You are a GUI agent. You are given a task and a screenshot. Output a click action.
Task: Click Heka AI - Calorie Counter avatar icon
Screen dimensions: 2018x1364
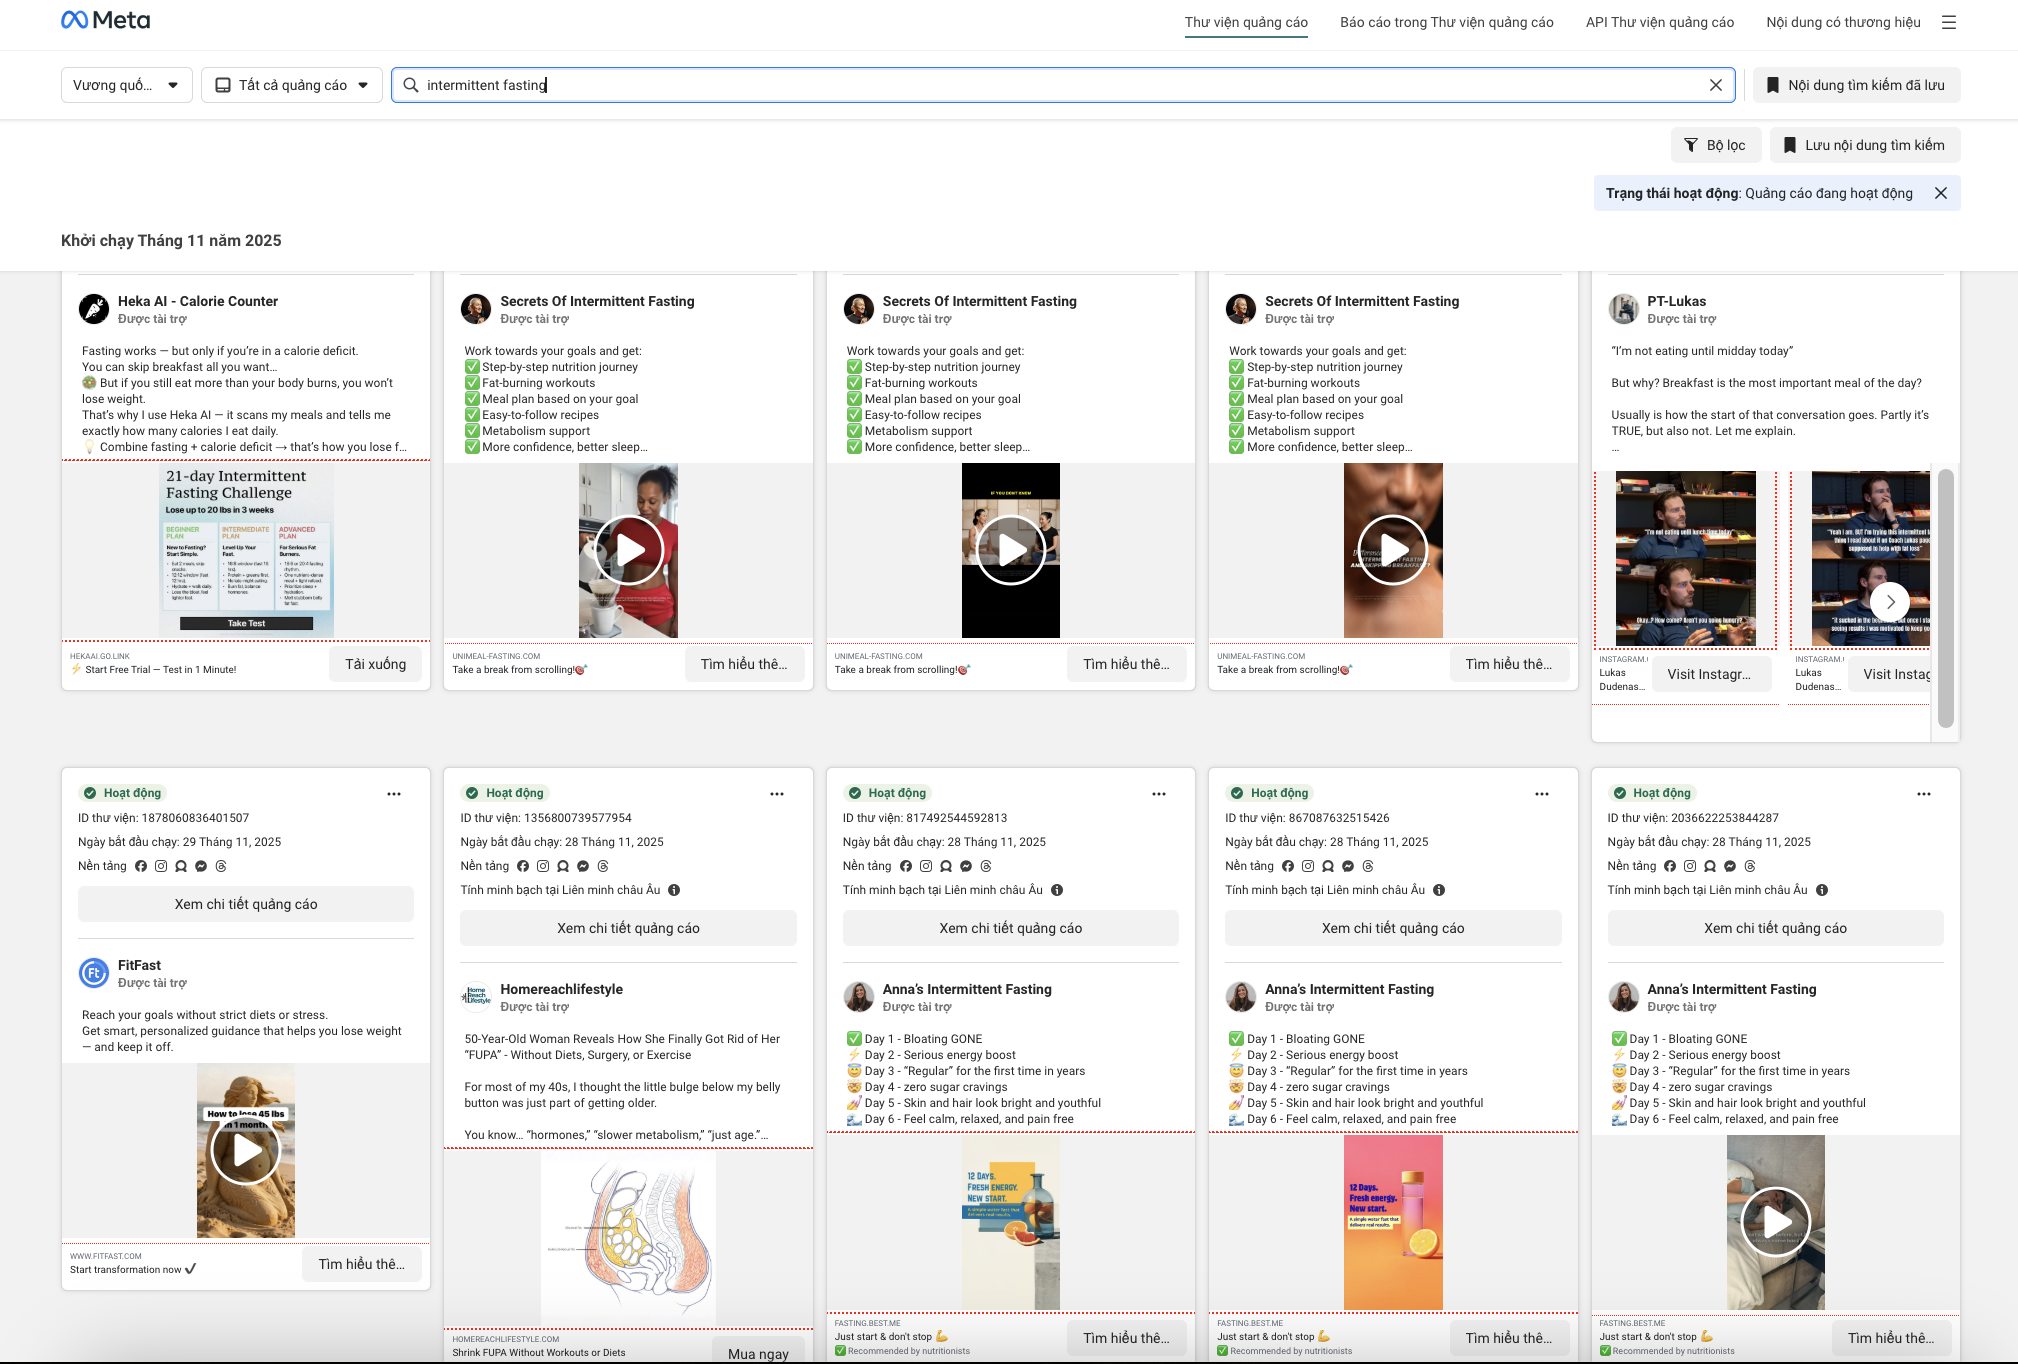(94, 309)
